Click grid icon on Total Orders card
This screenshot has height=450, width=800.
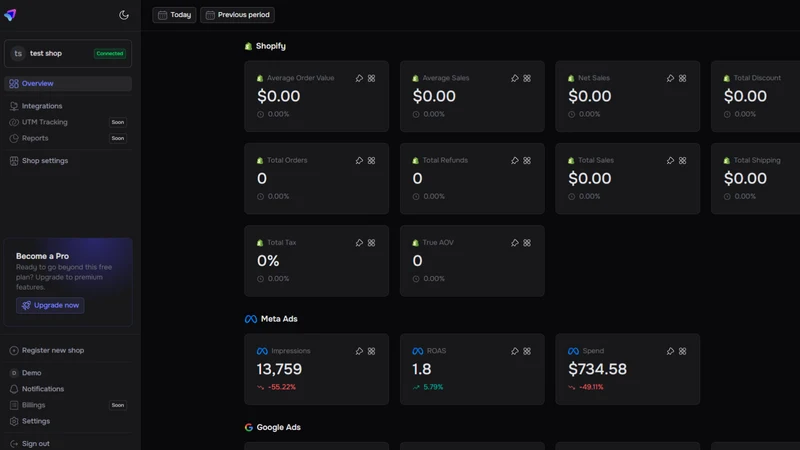coord(371,160)
